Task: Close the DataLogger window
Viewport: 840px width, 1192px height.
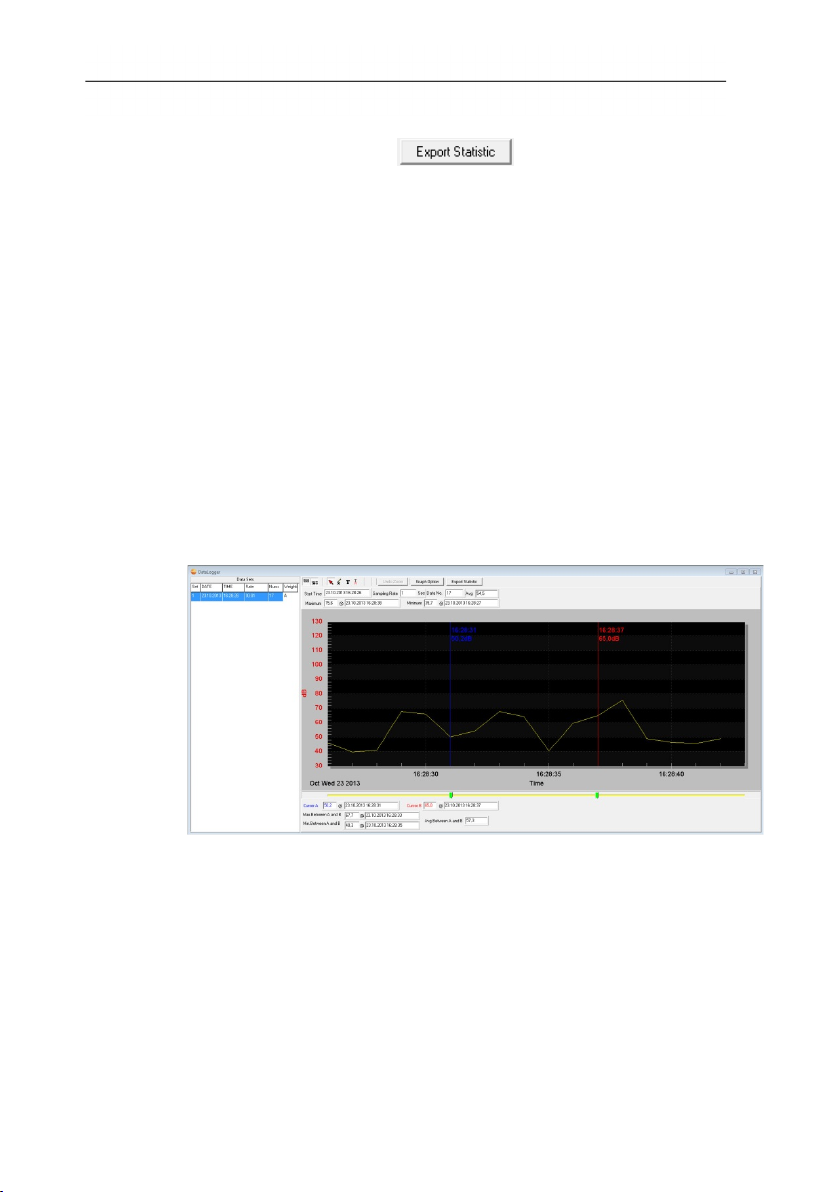Action: [x=755, y=571]
